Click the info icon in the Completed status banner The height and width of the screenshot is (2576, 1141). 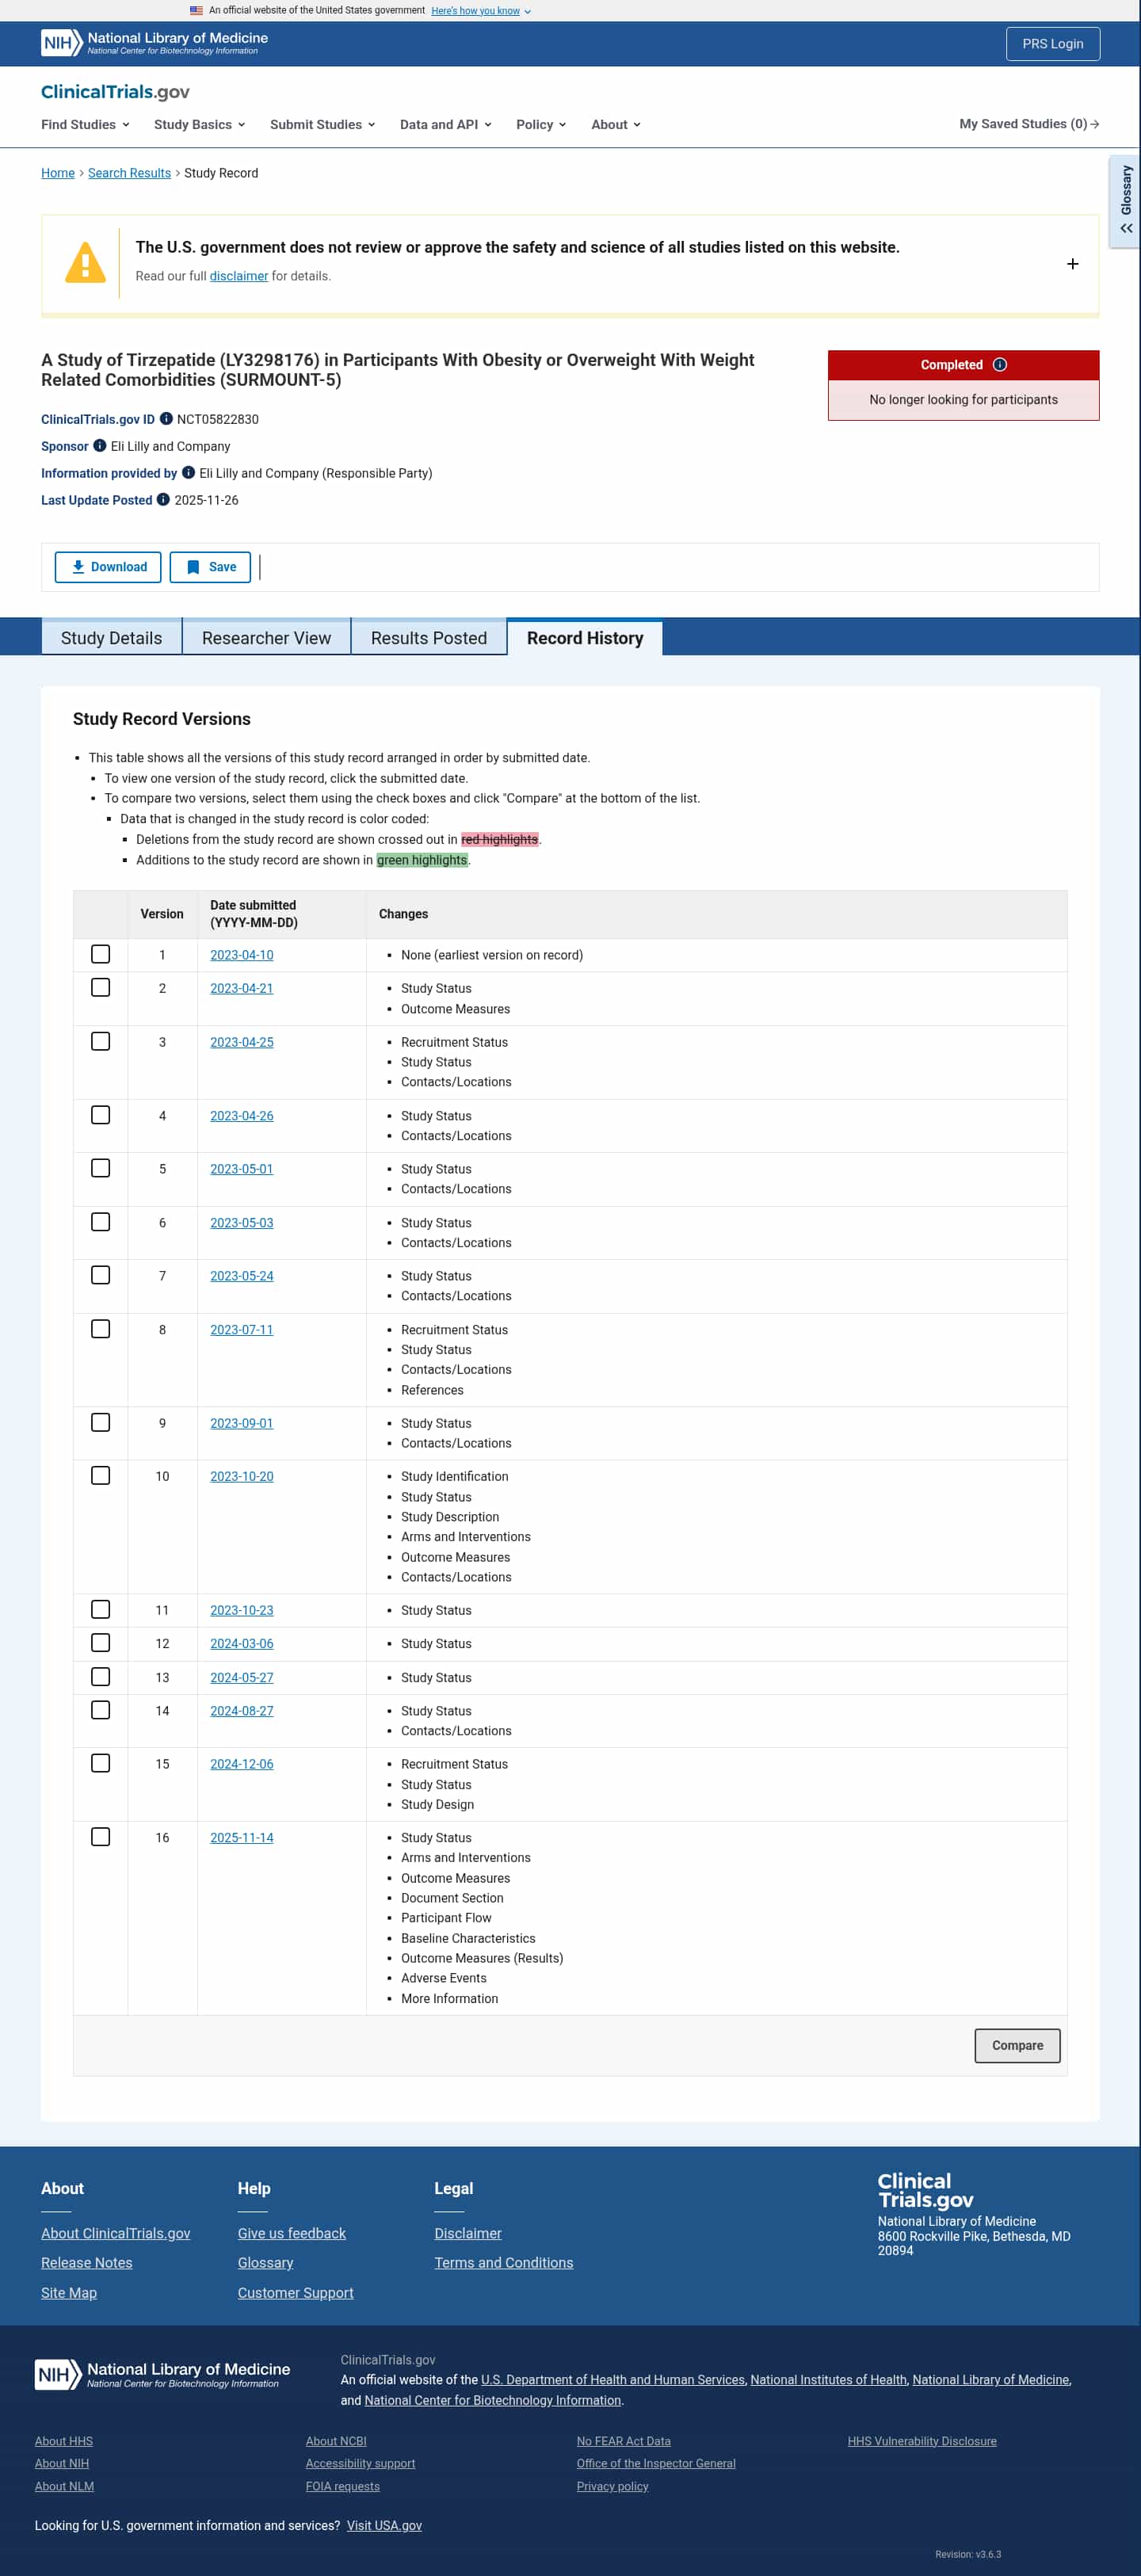pos(999,365)
